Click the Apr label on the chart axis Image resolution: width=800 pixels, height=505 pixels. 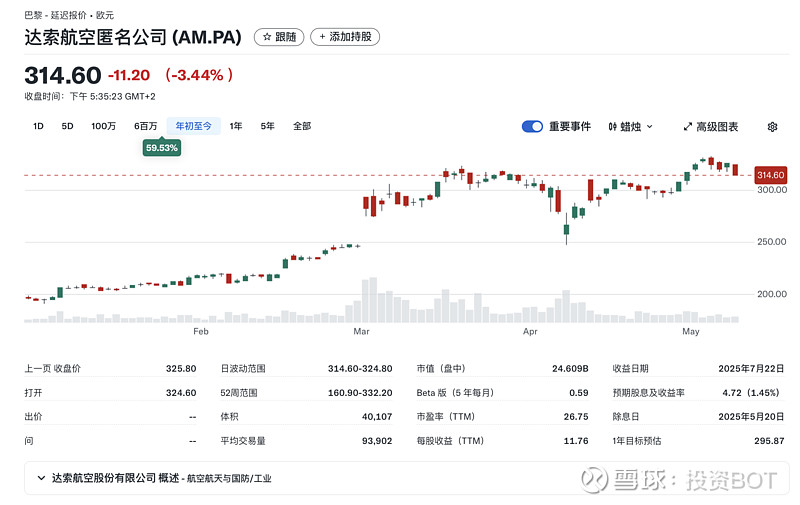pos(530,332)
